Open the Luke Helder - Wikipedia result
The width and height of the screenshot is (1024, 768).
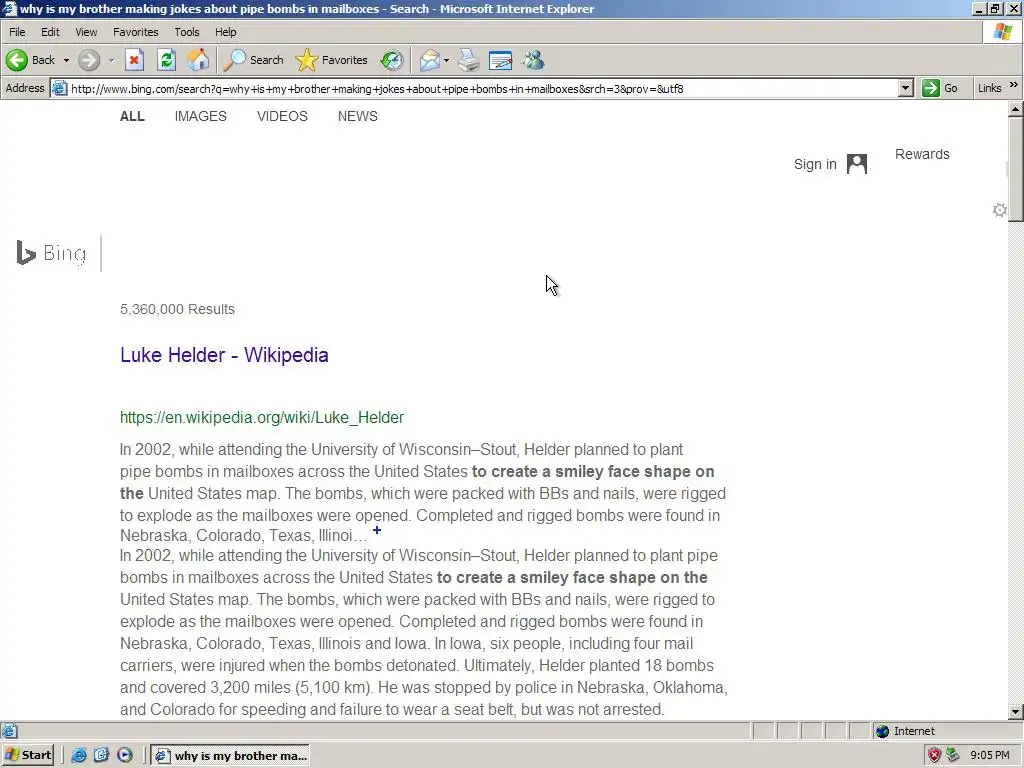click(224, 355)
